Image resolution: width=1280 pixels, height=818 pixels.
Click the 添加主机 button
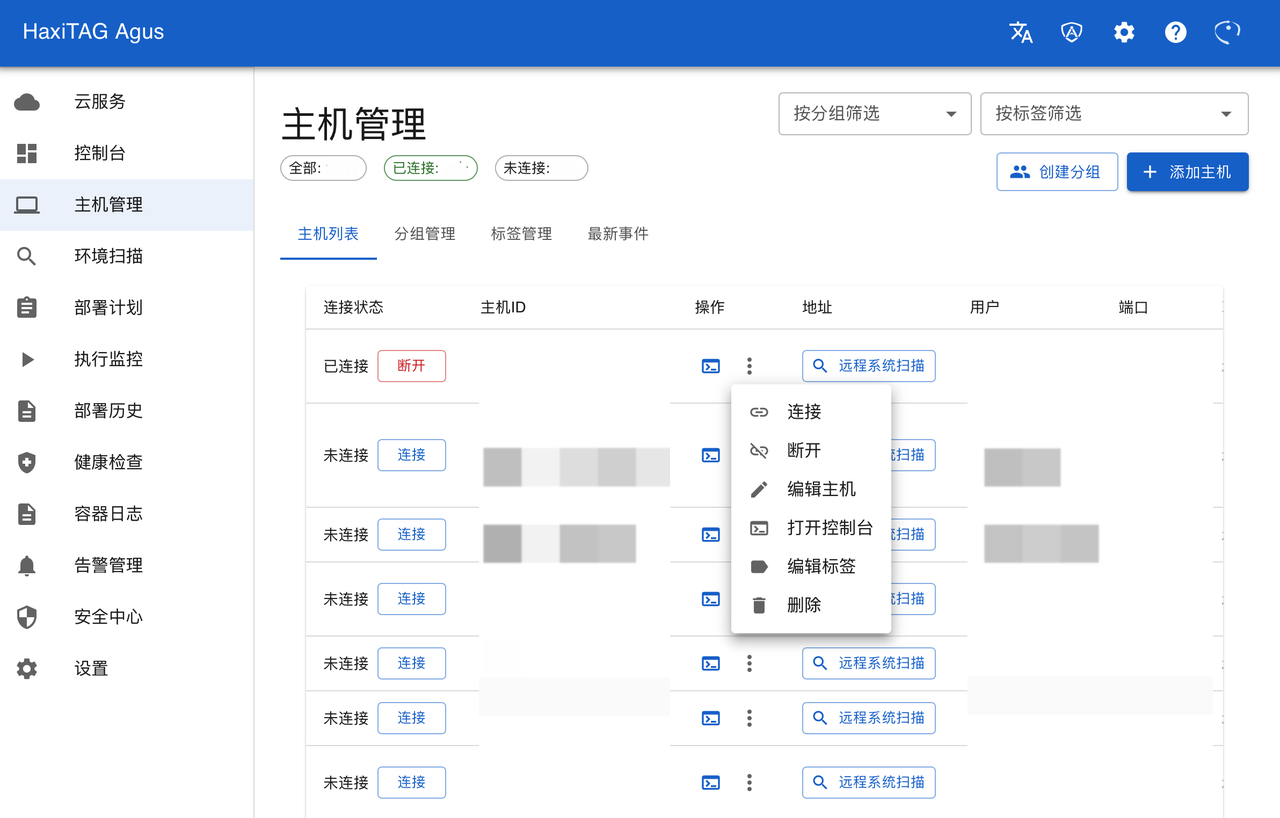coord(1187,171)
